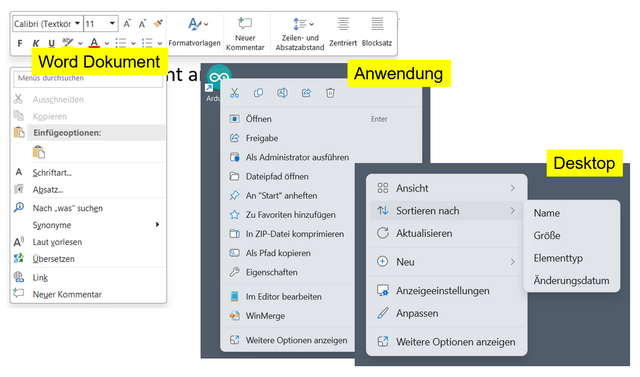Click the decrease font size icon
This screenshot has width=640, height=377.
click(x=142, y=24)
